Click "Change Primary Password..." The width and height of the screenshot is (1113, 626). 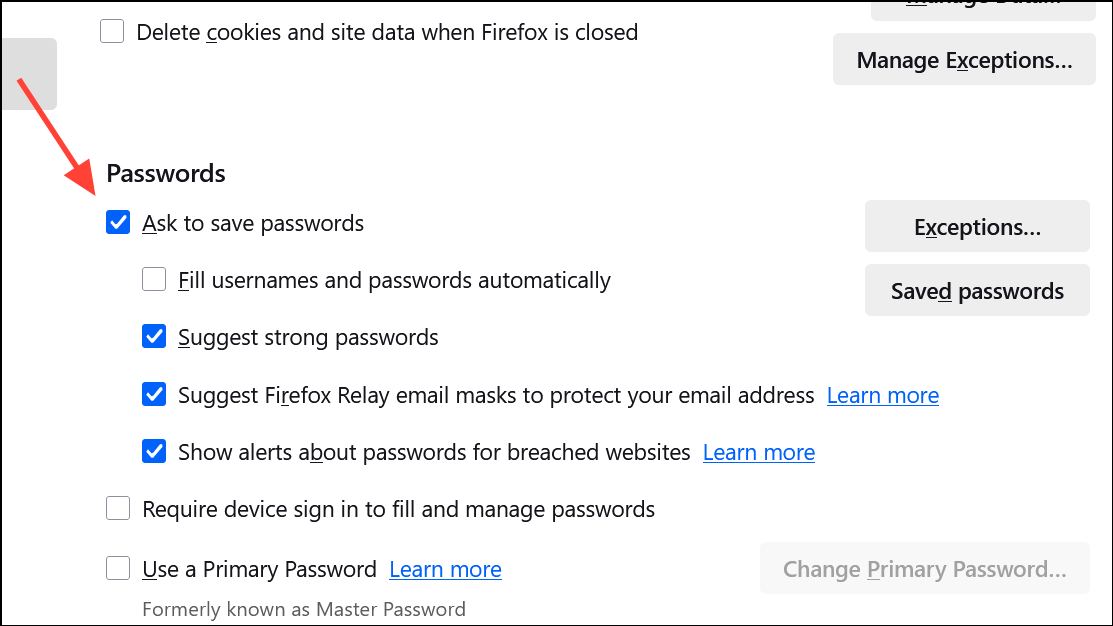924,568
